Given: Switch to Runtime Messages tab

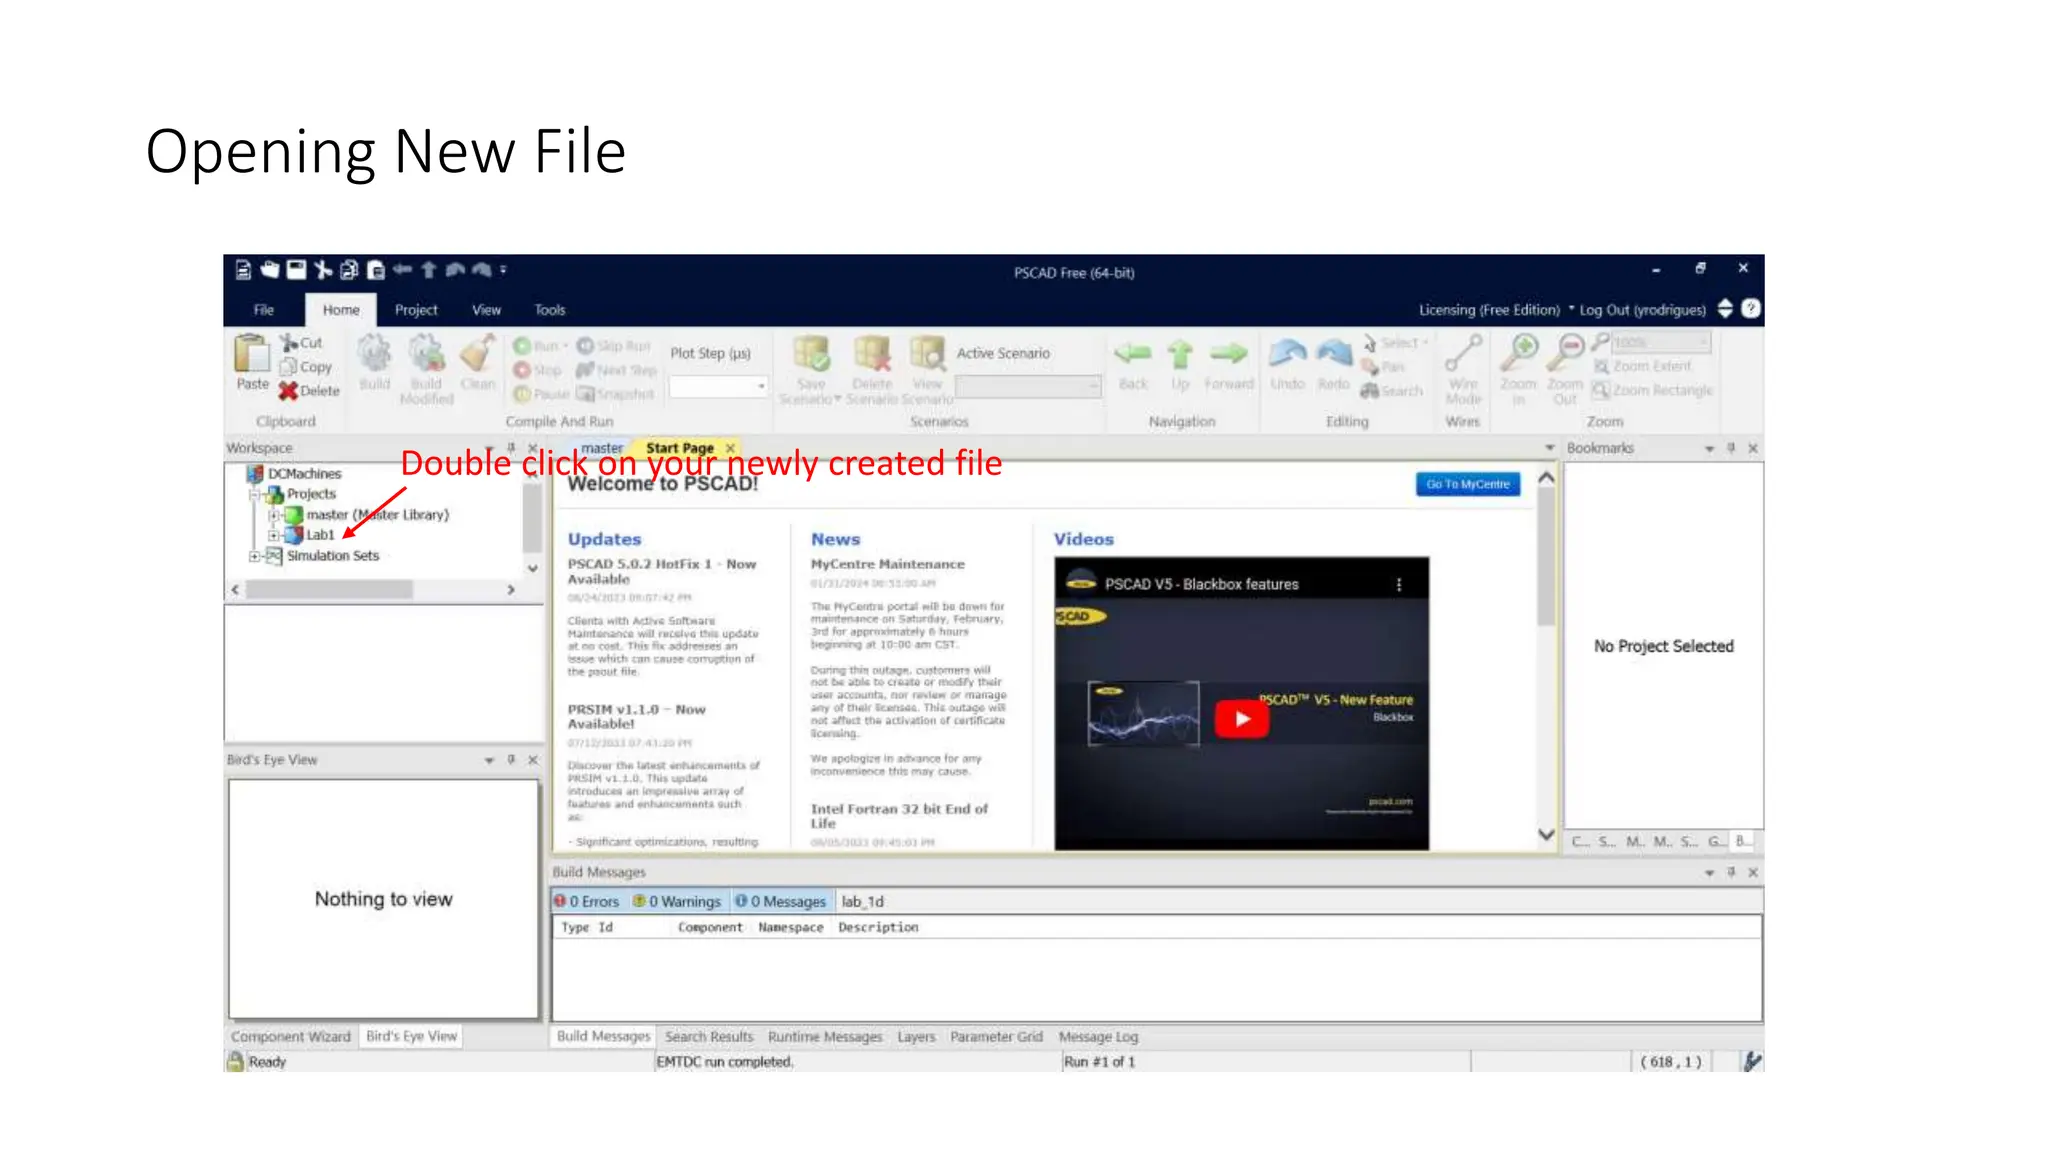Looking at the screenshot, I should click(x=825, y=1037).
